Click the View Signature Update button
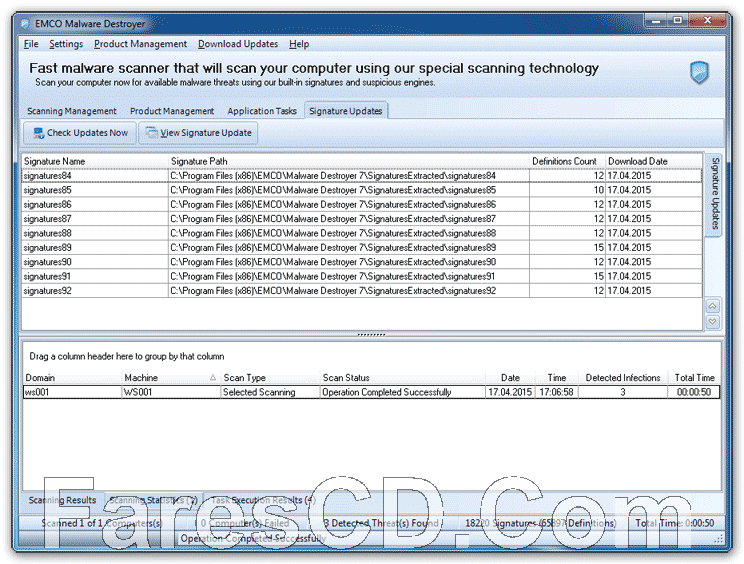Image resolution: width=744 pixels, height=564 pixels. coord(198,133)
